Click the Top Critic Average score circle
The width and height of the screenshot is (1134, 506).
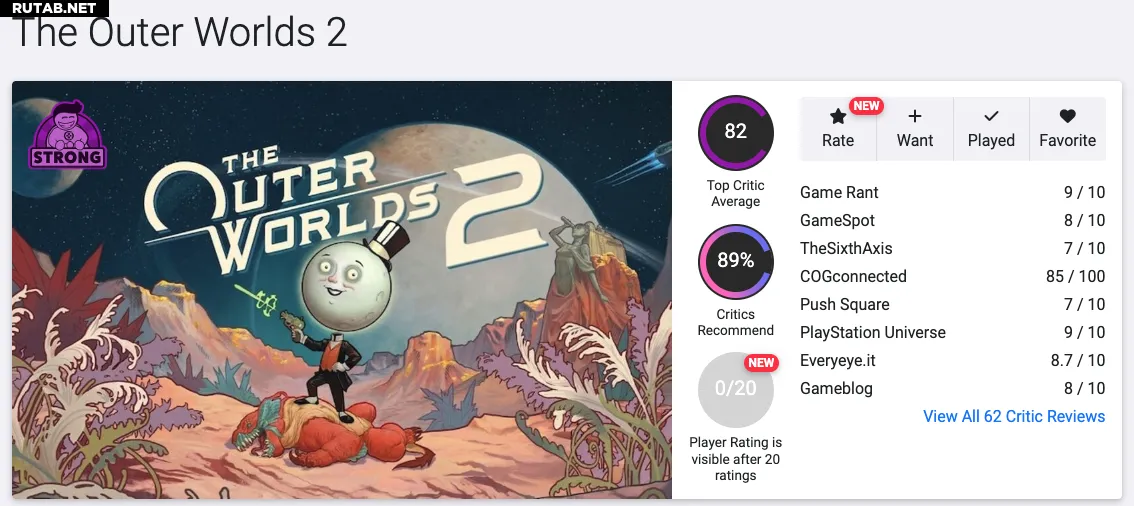tap(736, 132)
